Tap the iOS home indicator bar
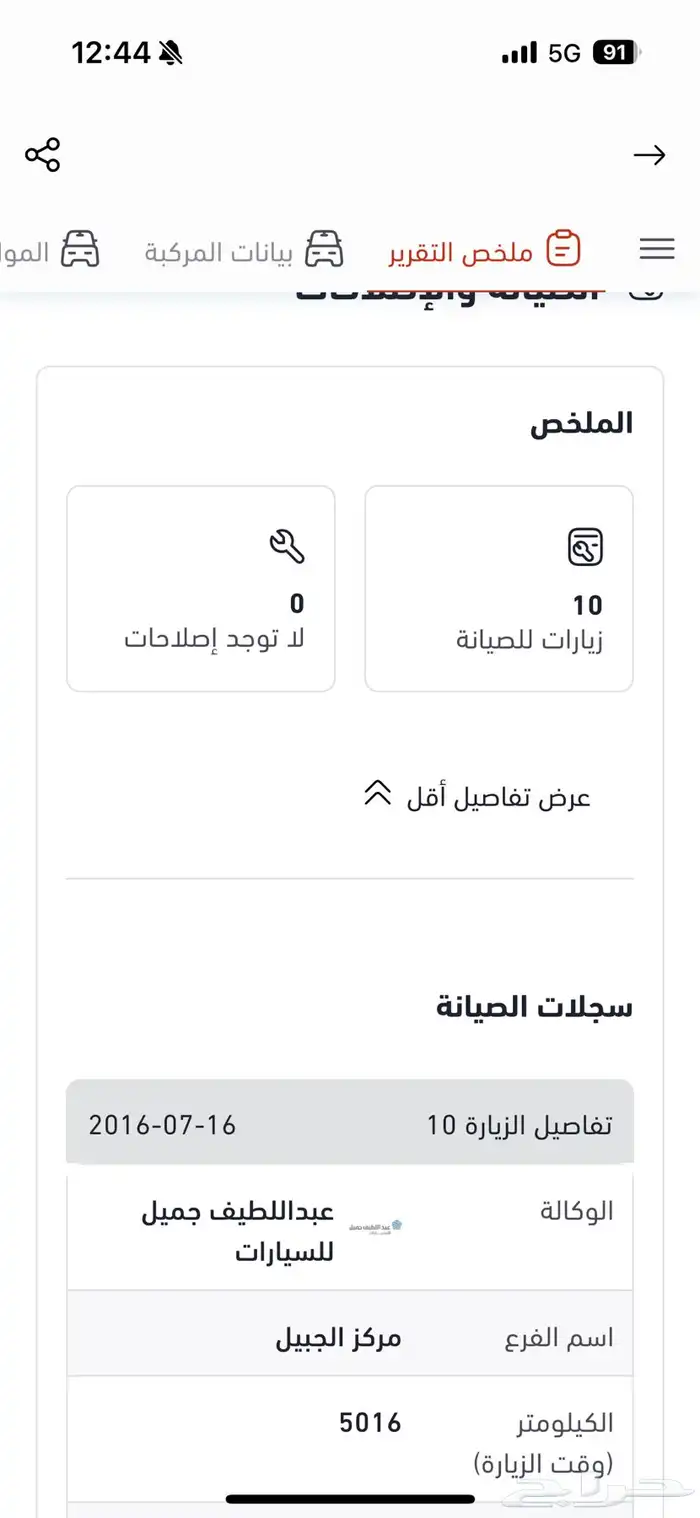This screenshot has height=1518, width=700. tap(350, 1499)
